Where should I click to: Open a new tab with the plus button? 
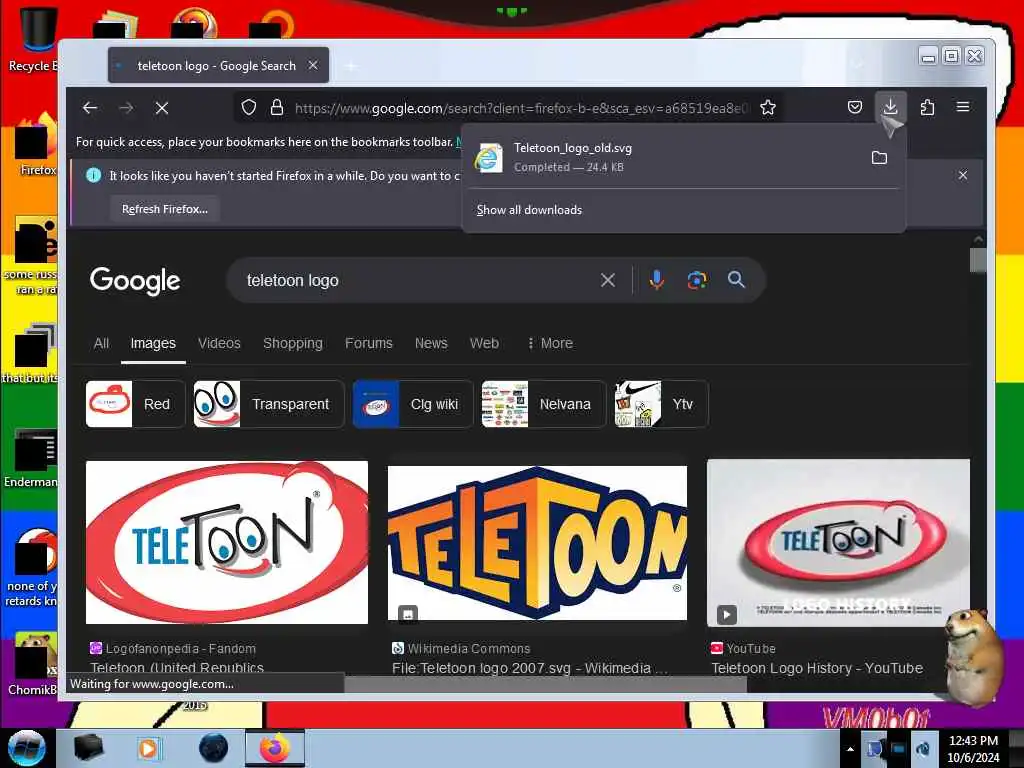tap(351, 65)
